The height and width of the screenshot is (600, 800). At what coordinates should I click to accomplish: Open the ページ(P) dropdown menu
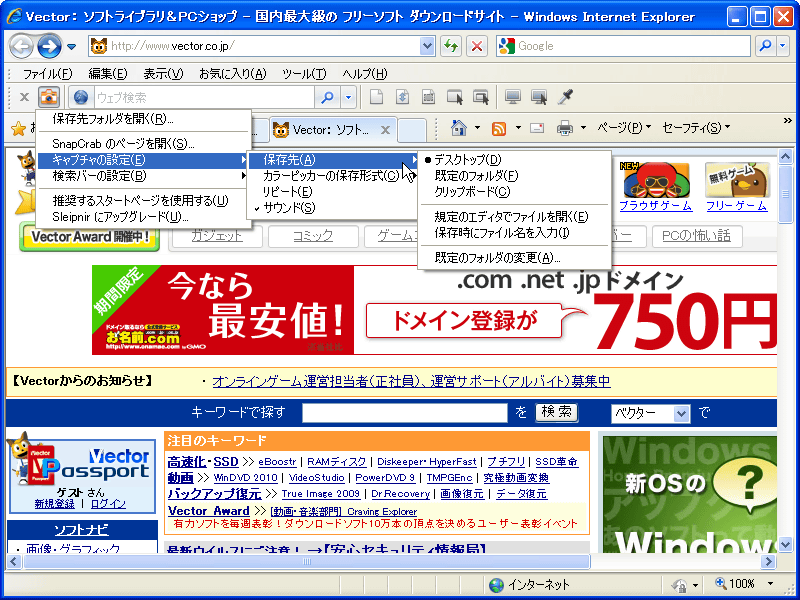[624, 128]
